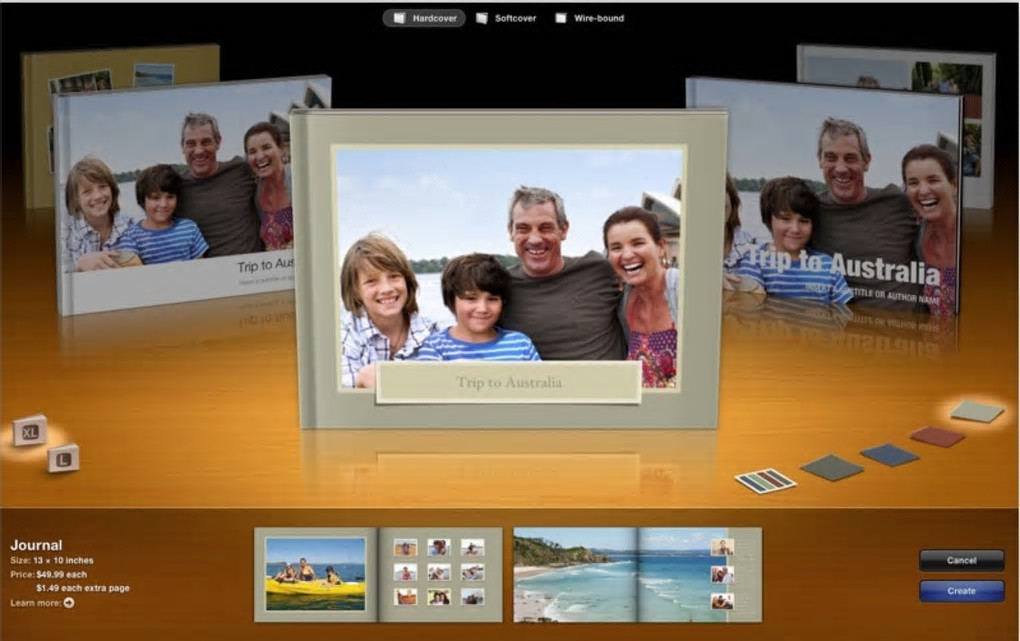1020x641 pixels.
Task: Pick the blue color swatch
Action: (x=889, y=454)
